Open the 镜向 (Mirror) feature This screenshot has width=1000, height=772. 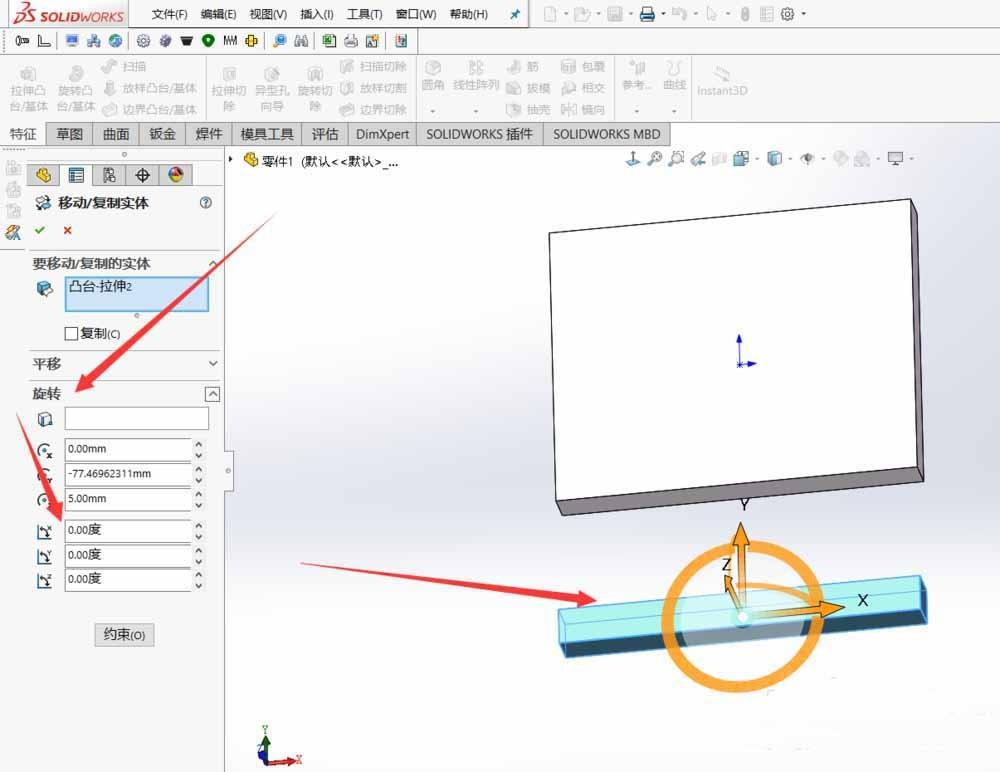[585, 109]
